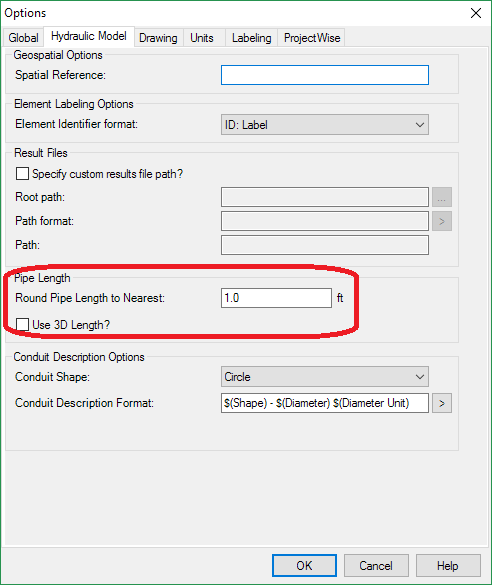The image size is (492, 585).
Task: Open the Drawing tab
Action: 158,38
